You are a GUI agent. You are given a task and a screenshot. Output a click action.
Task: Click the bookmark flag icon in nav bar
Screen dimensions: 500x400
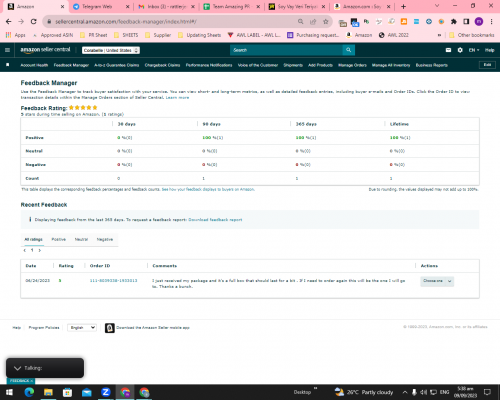coord(8,65)
